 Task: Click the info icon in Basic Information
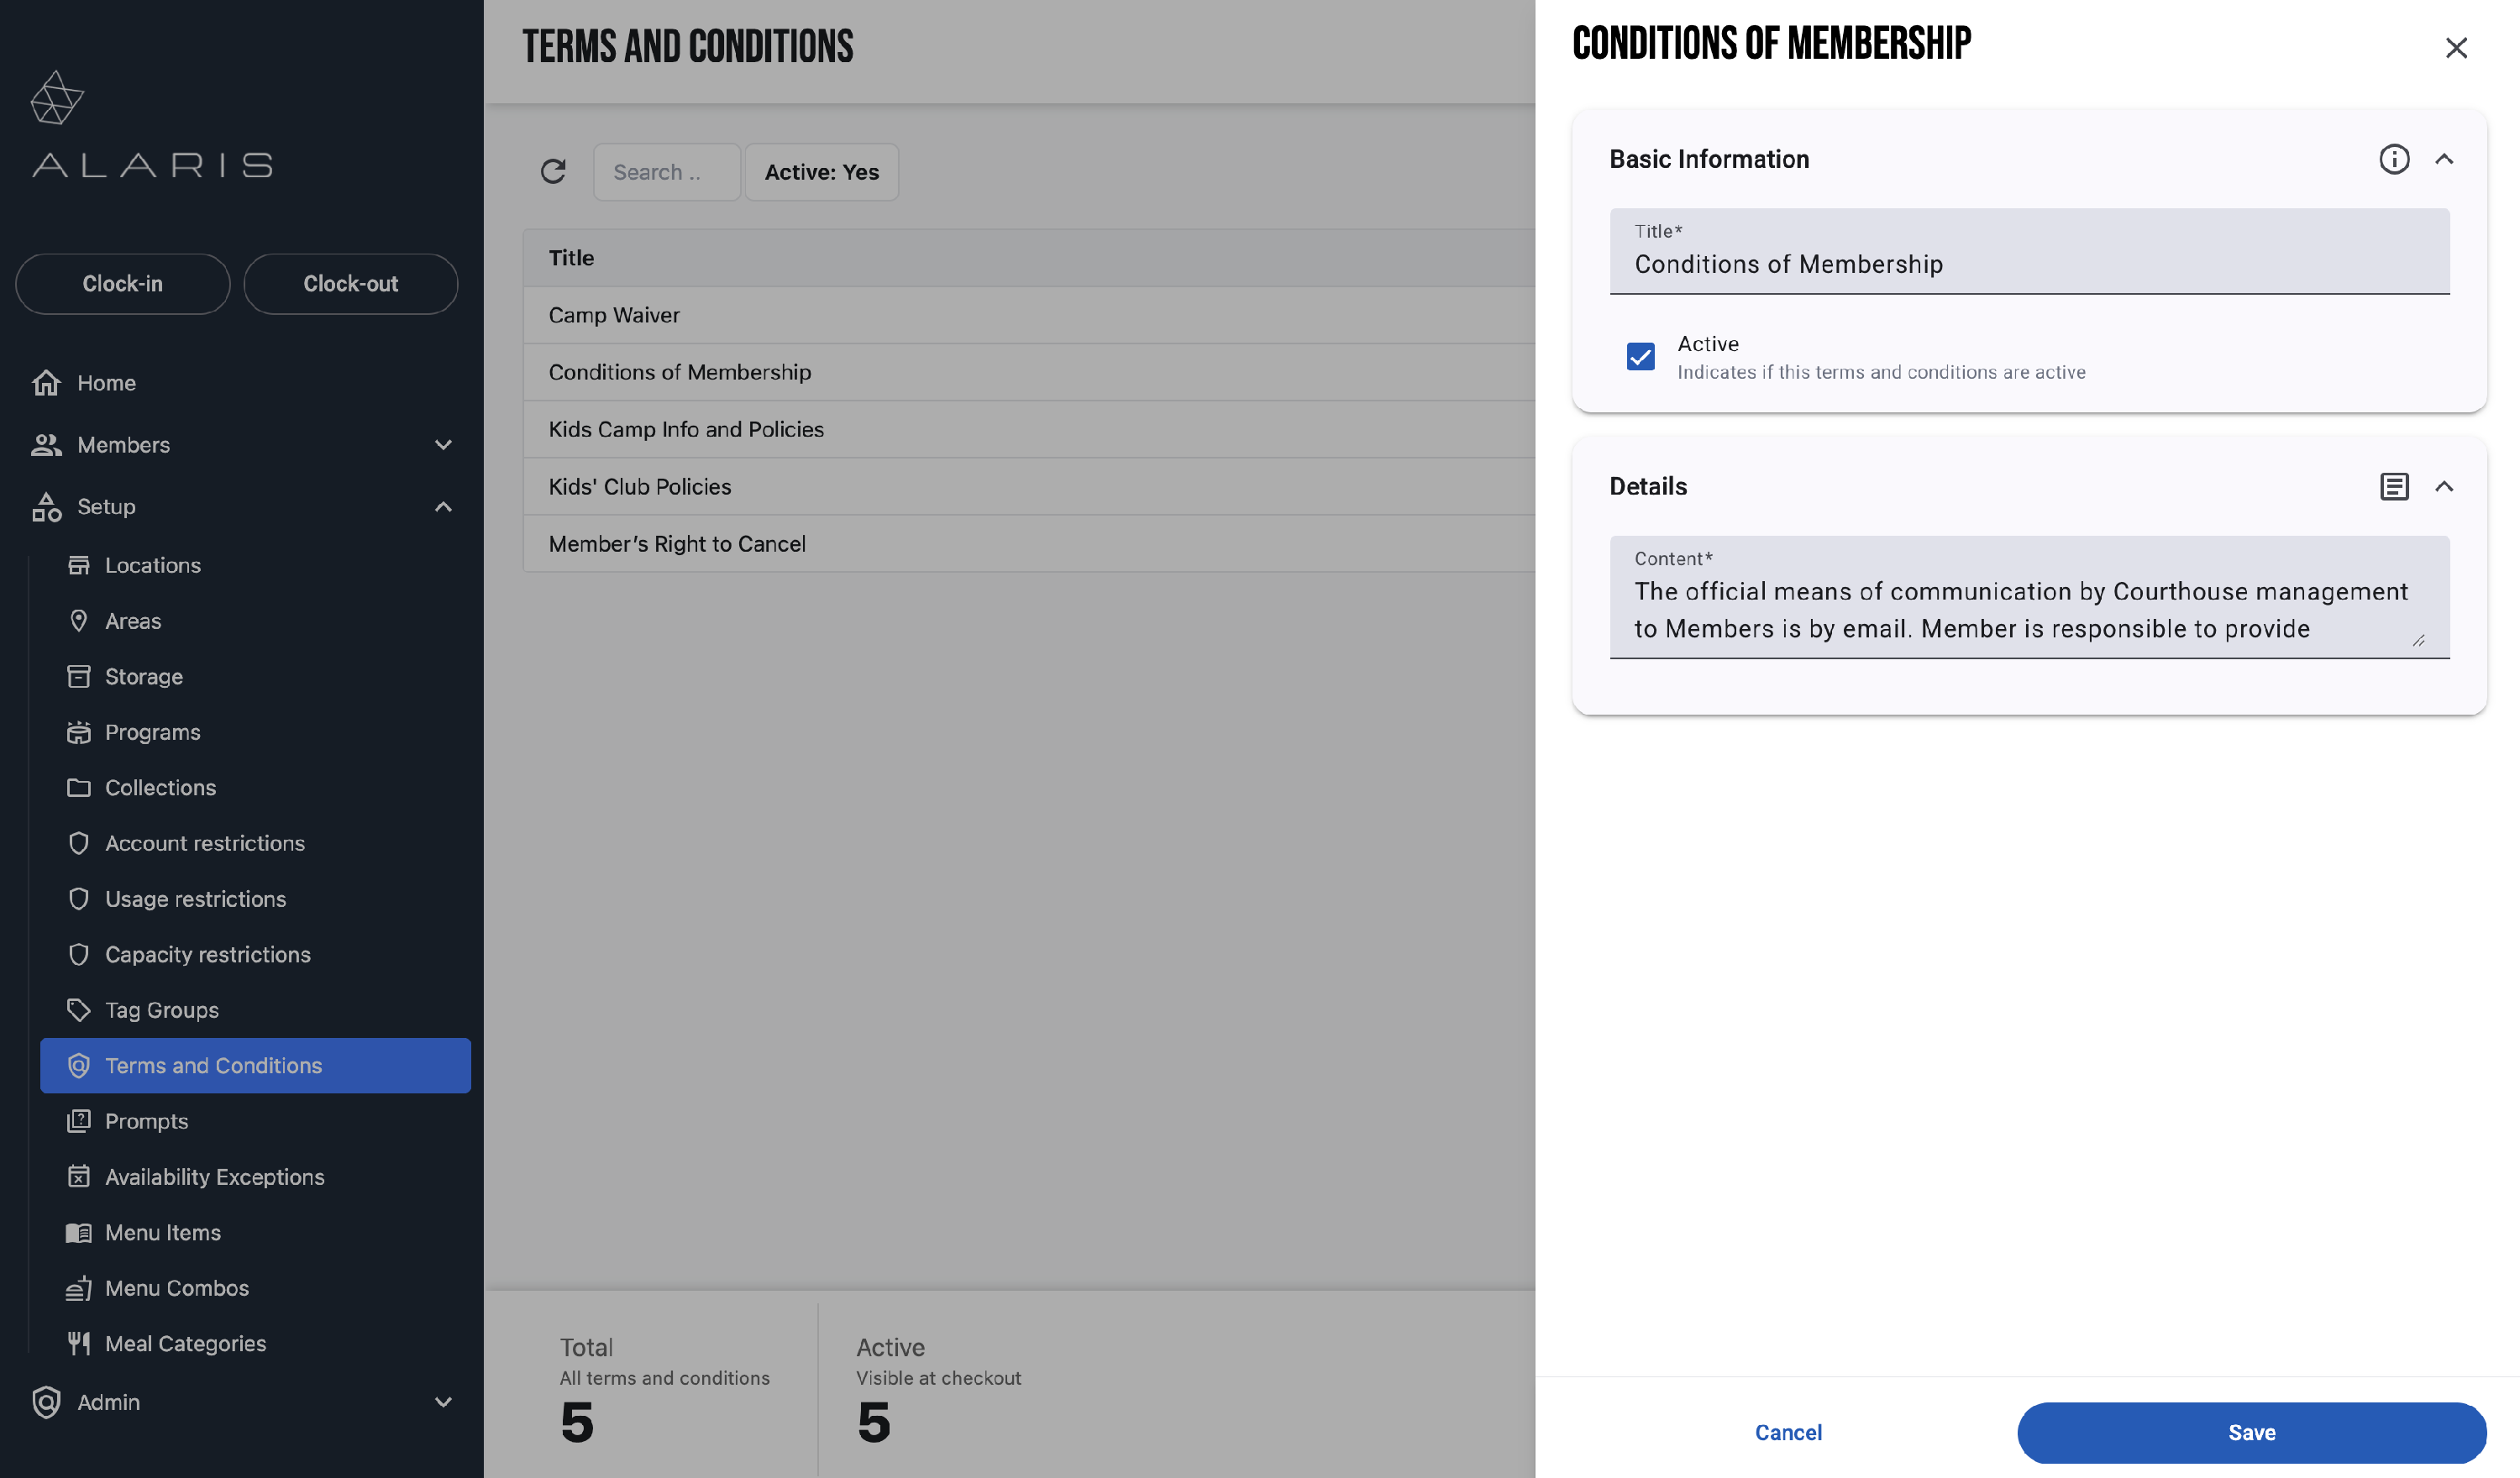point(2393,159)
